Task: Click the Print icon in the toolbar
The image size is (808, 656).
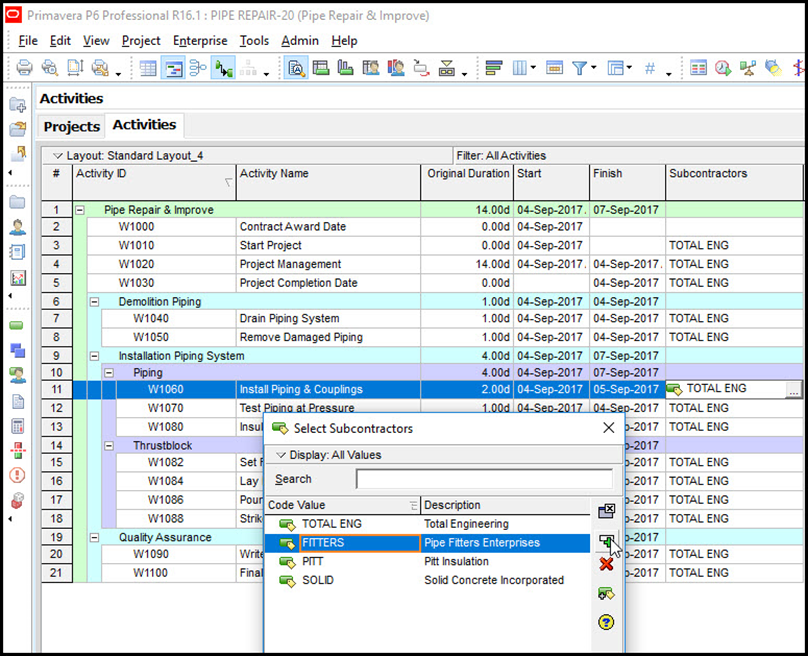Action: (24, 68)
